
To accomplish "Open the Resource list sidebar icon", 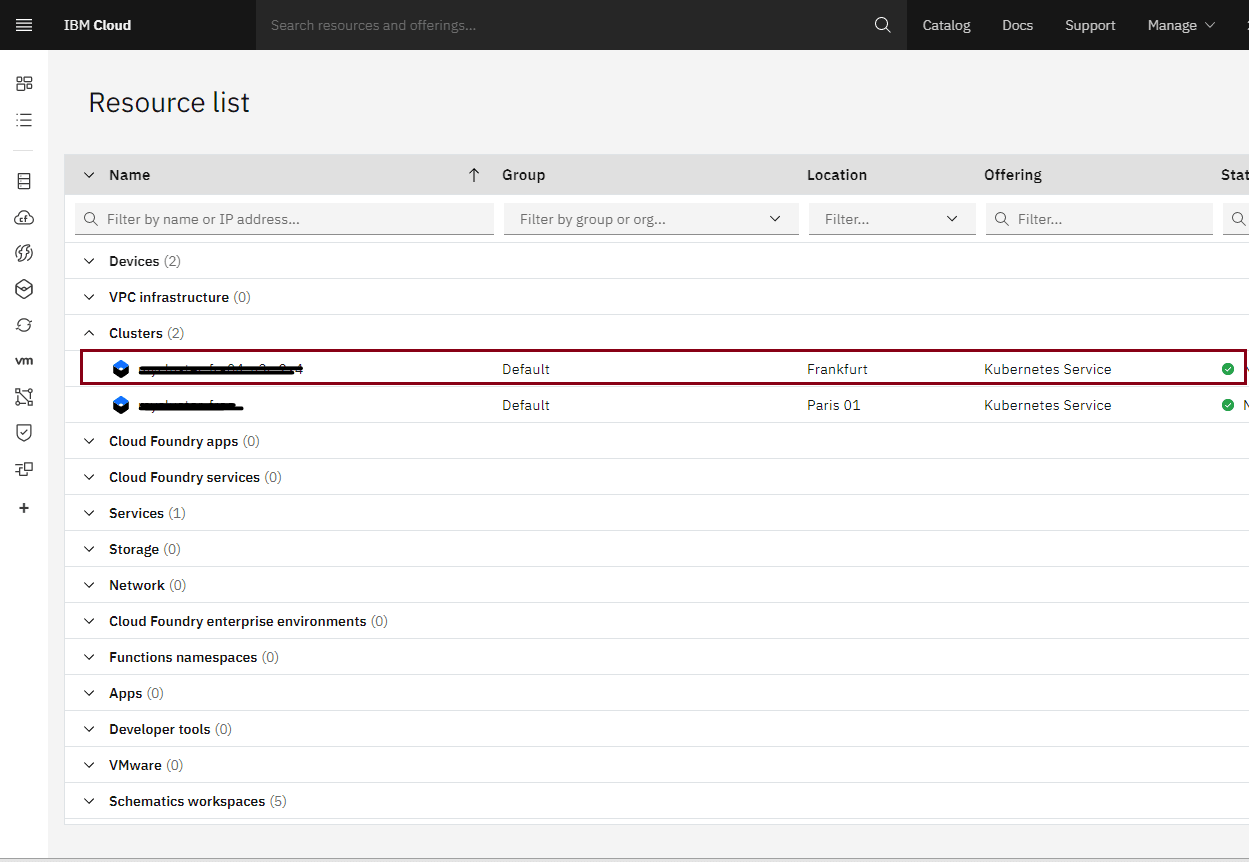I will tap(24, 120).
